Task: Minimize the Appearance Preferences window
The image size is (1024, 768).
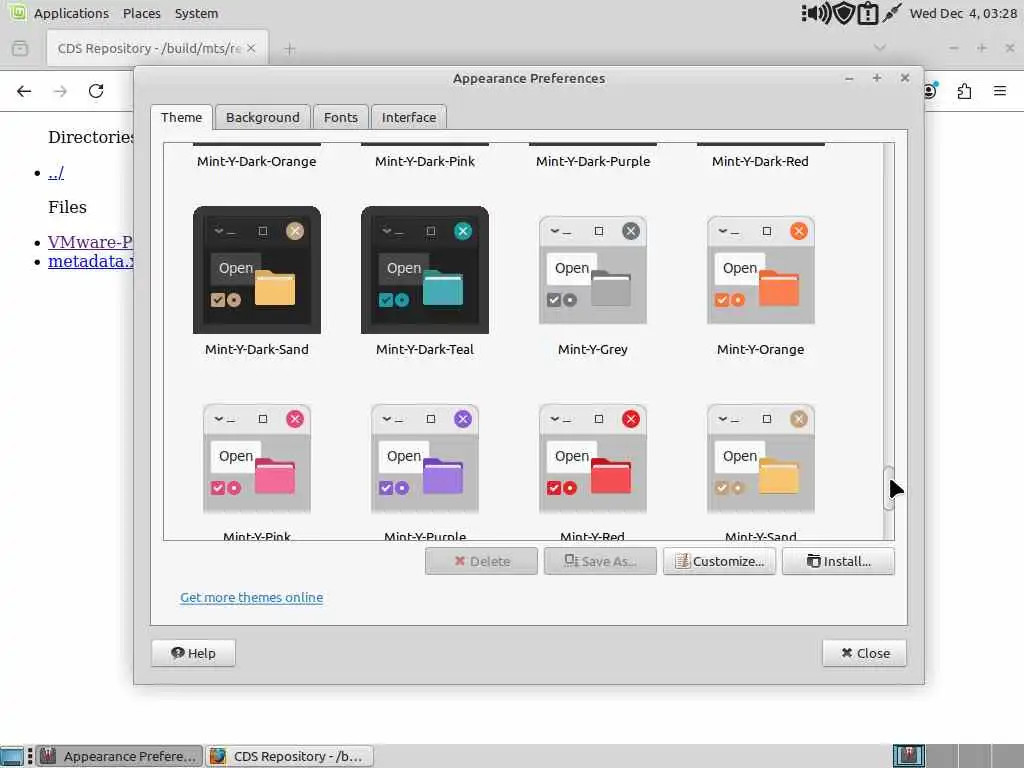Action: [x=849, y=78]
